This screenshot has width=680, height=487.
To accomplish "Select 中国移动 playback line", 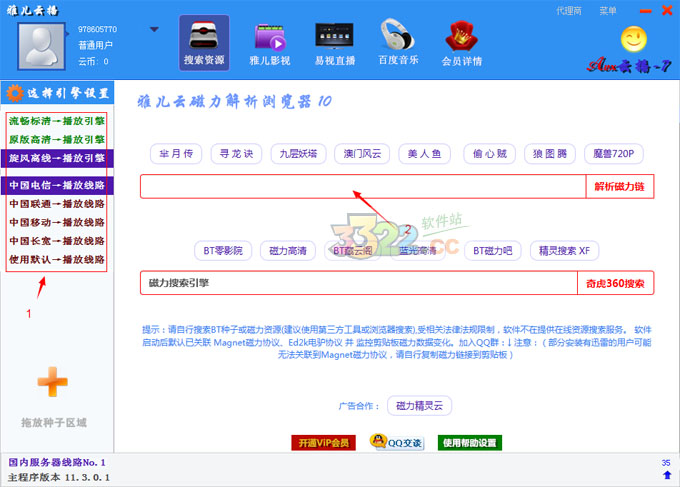I will pos(57,222).
